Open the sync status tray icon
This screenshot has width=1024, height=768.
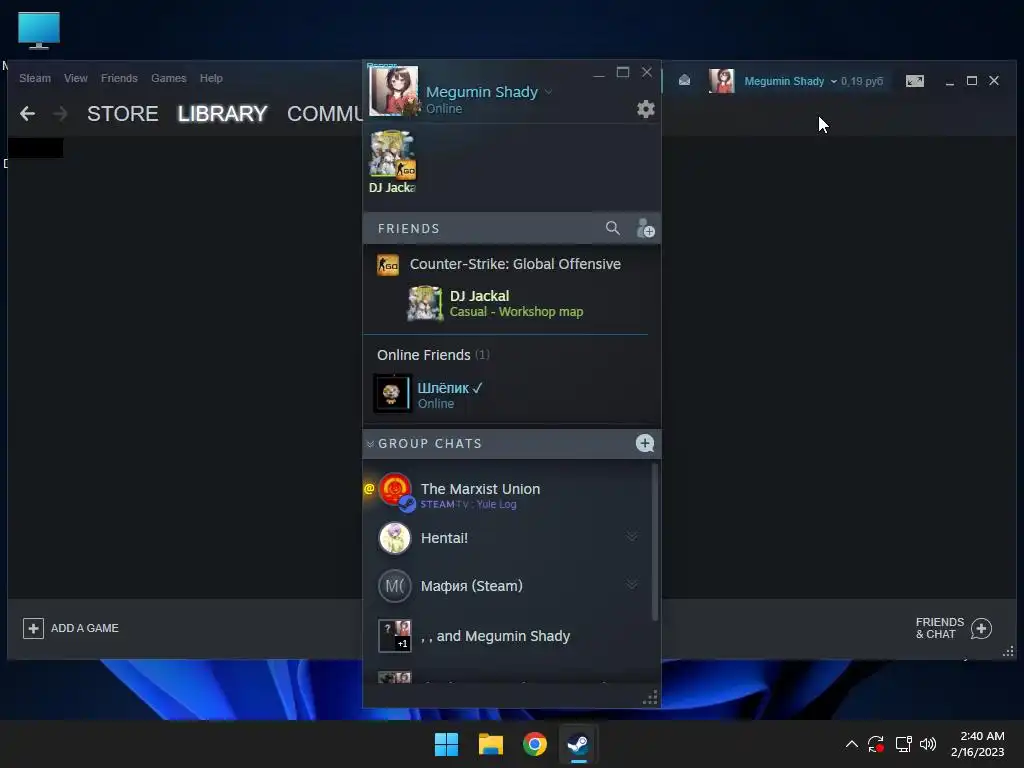pyautogui.click(x=876, y=744)
